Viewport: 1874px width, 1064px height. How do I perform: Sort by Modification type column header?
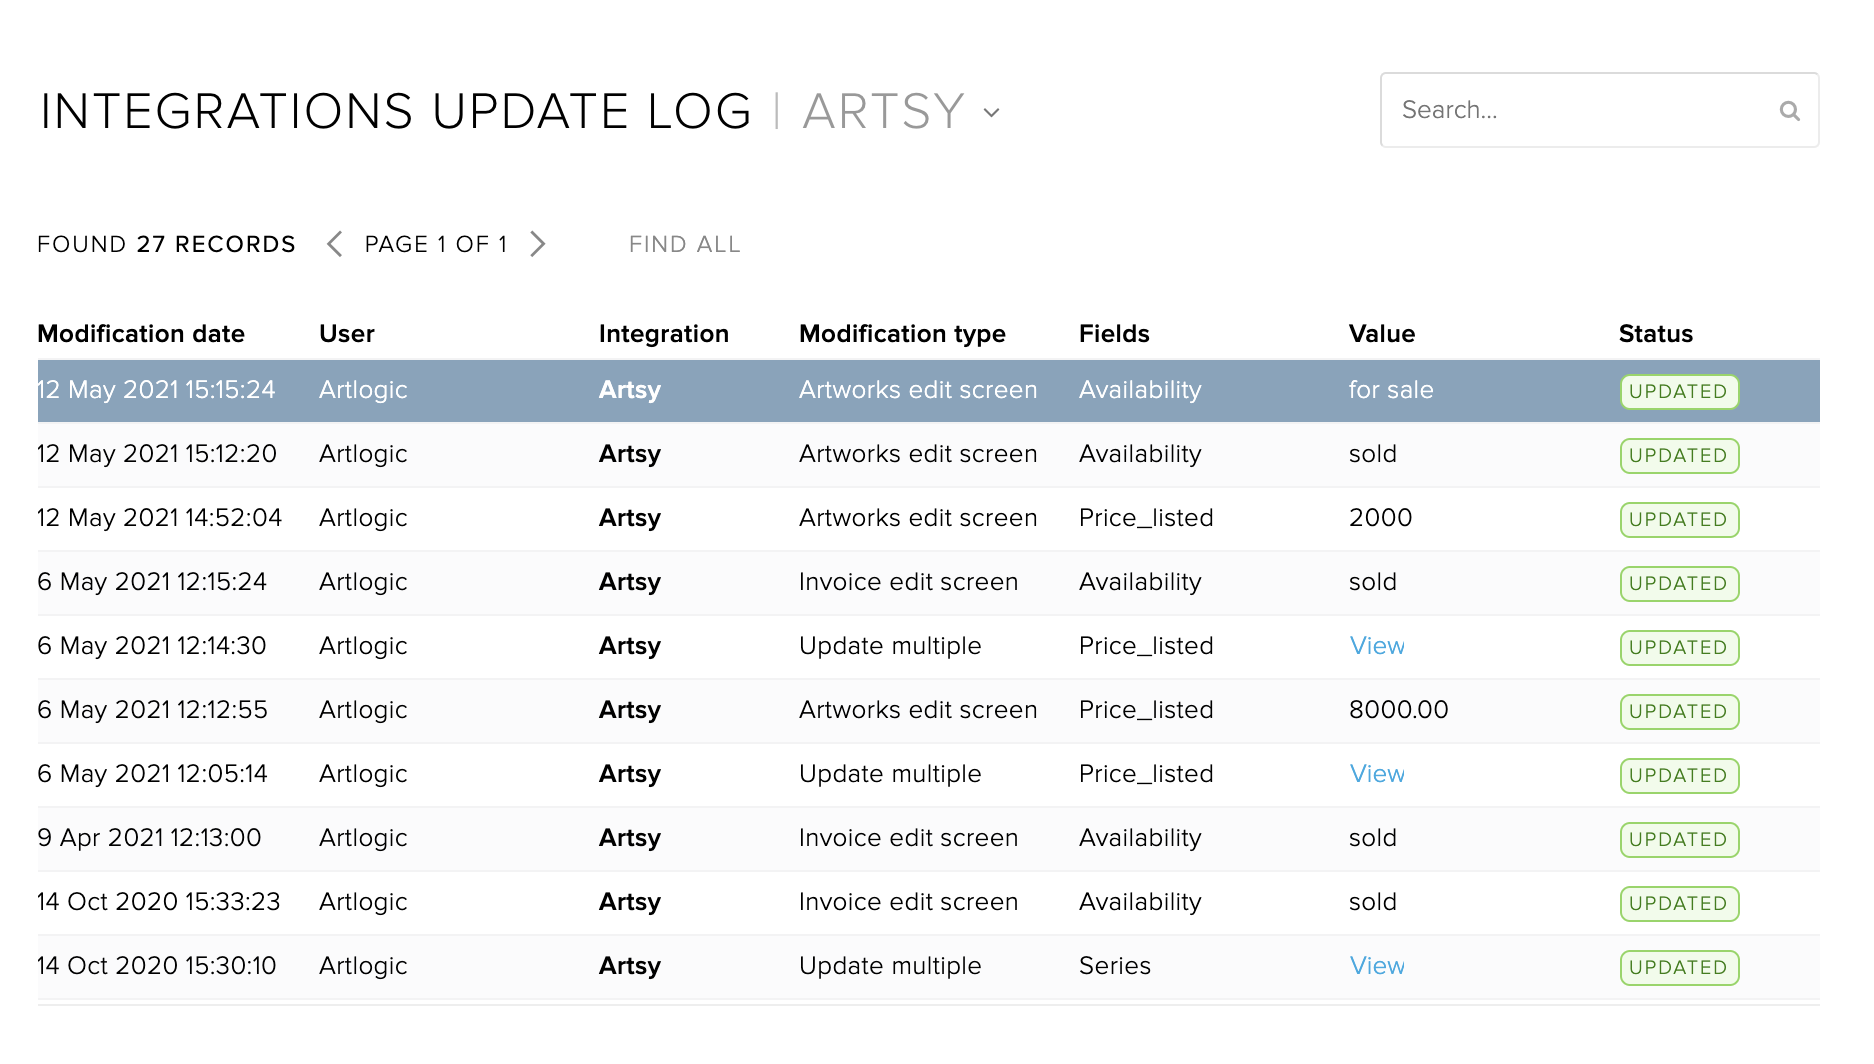click(x=902, y=334)
